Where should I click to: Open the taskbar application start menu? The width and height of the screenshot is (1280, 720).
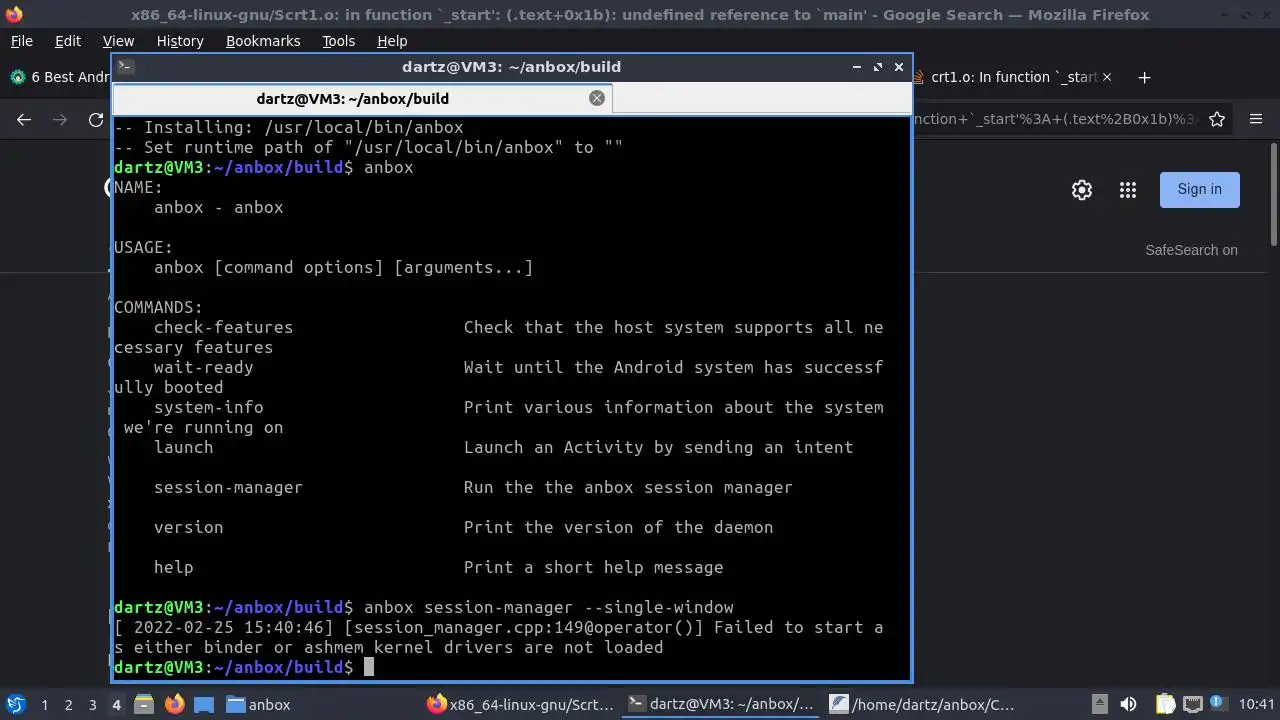point(15,704)
